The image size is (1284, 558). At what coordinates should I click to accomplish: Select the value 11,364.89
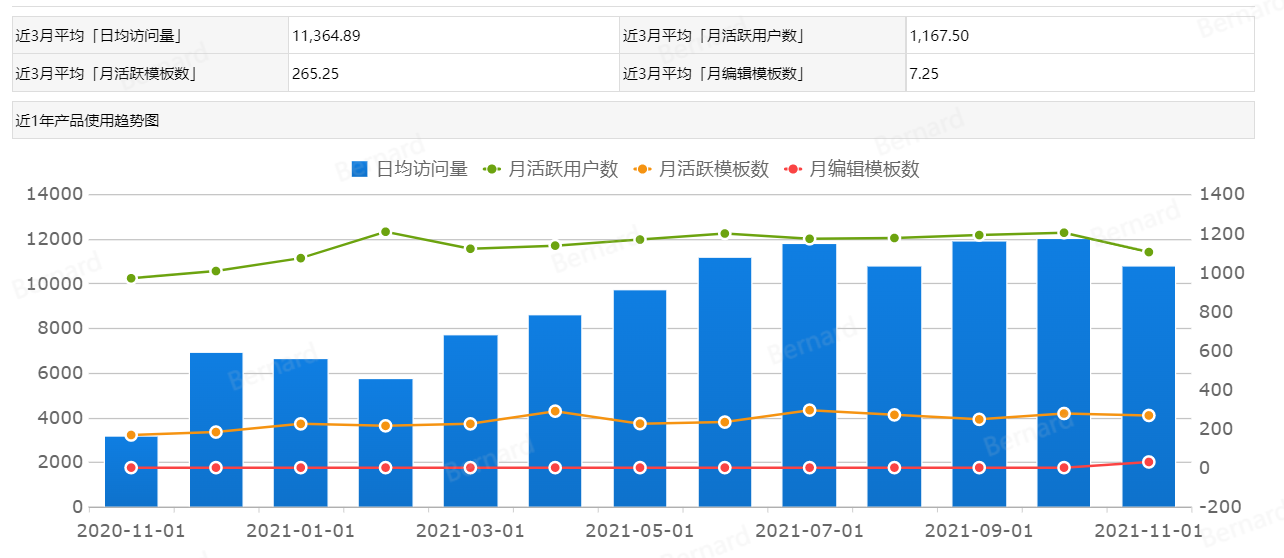[326, 36]
